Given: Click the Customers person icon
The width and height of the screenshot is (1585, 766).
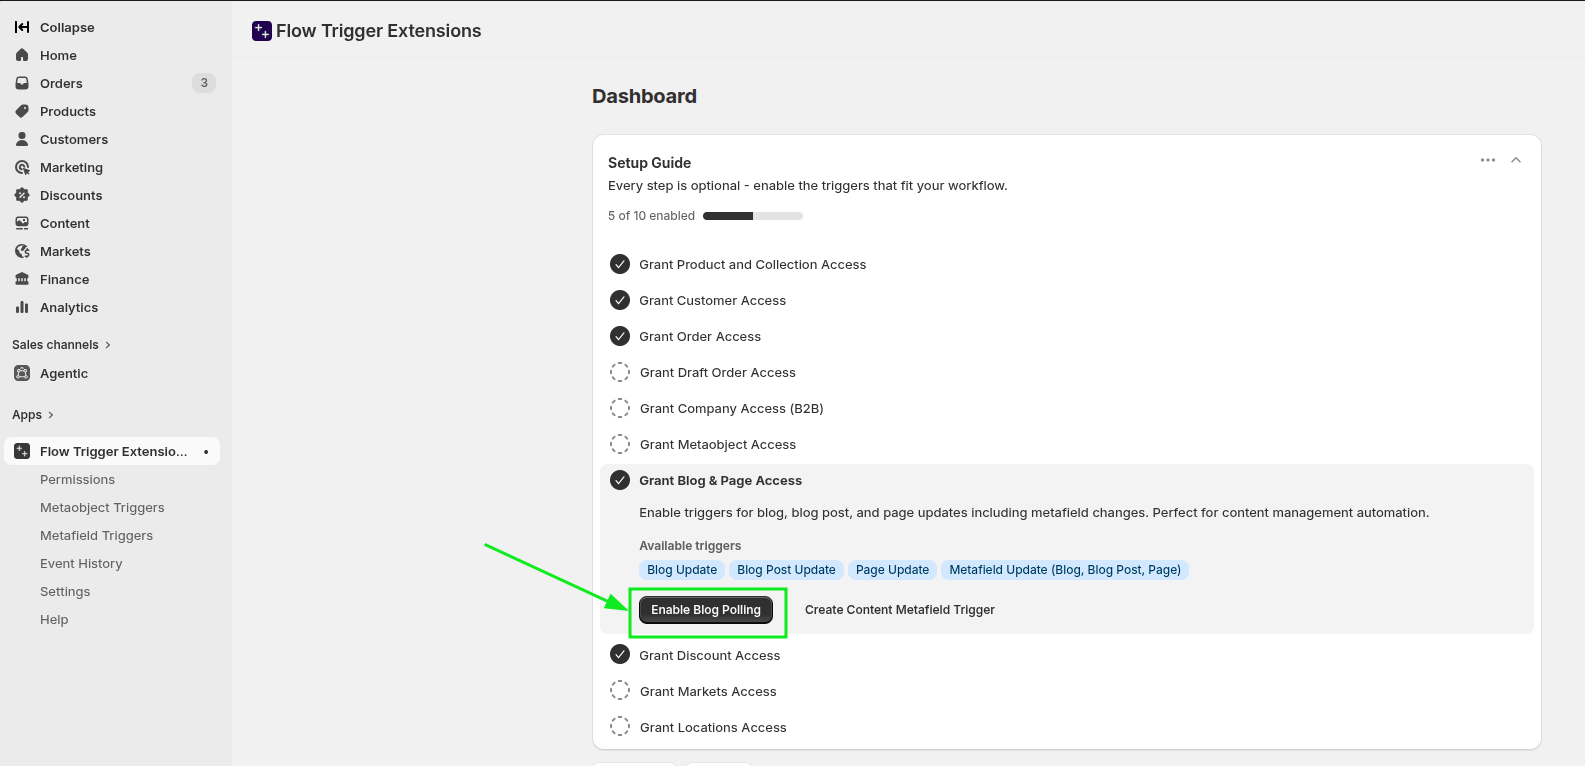Looking at the screenshot, I should pos(22,139).
